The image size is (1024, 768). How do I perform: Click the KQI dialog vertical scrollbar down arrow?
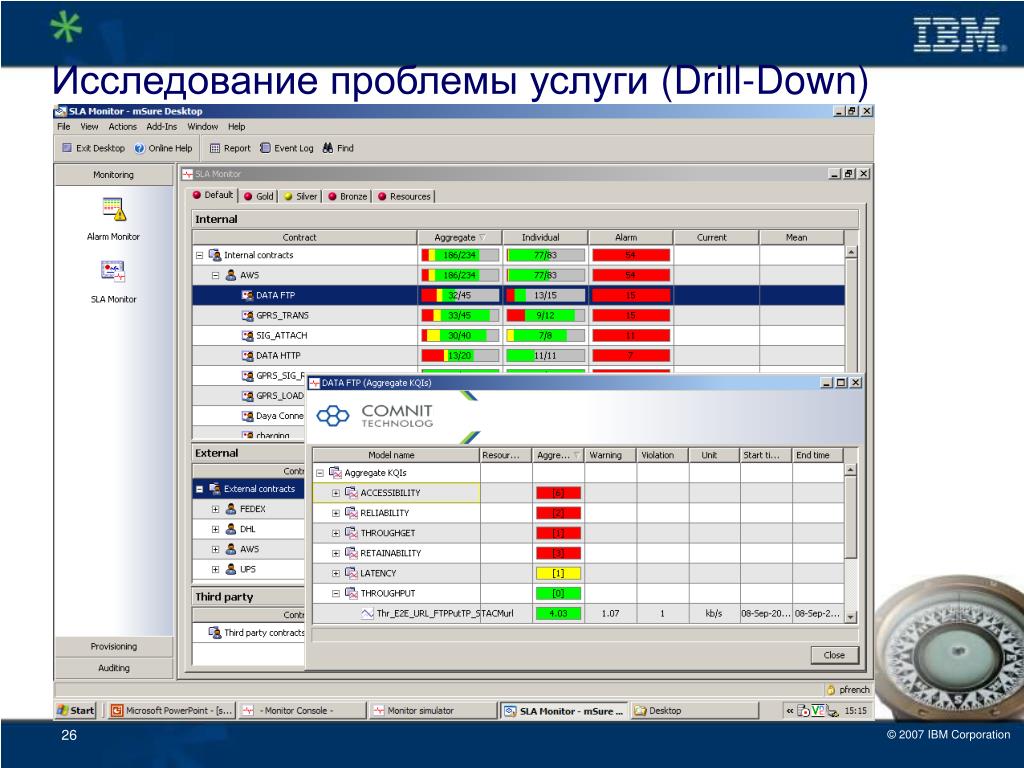[x=850, y=616]
